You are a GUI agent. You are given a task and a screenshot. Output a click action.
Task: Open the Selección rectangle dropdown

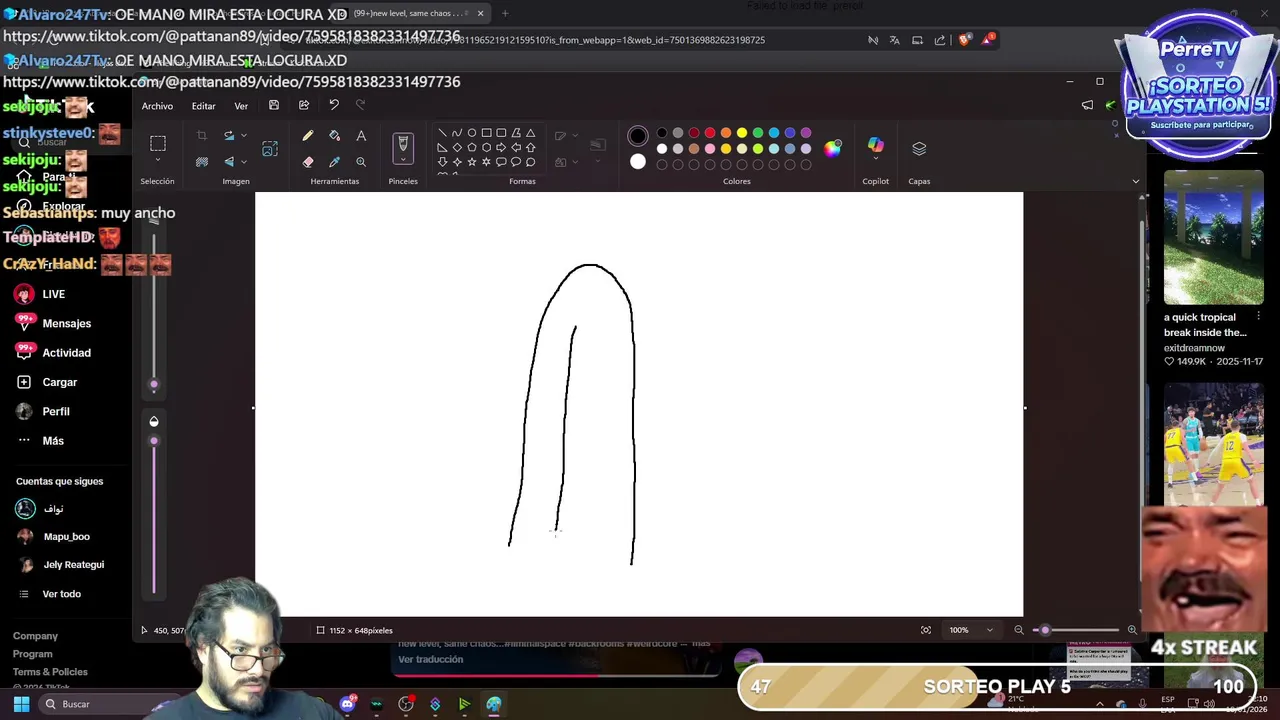158,161
